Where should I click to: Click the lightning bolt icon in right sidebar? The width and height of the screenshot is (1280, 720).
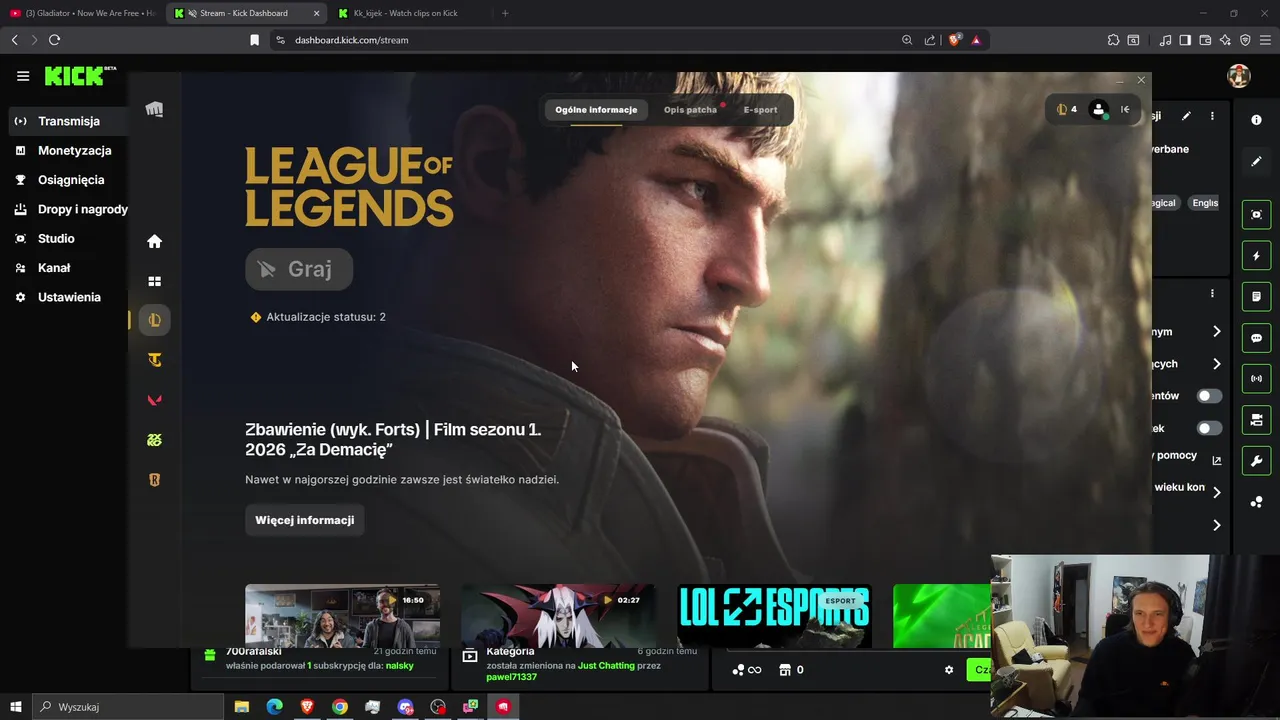1256,256
